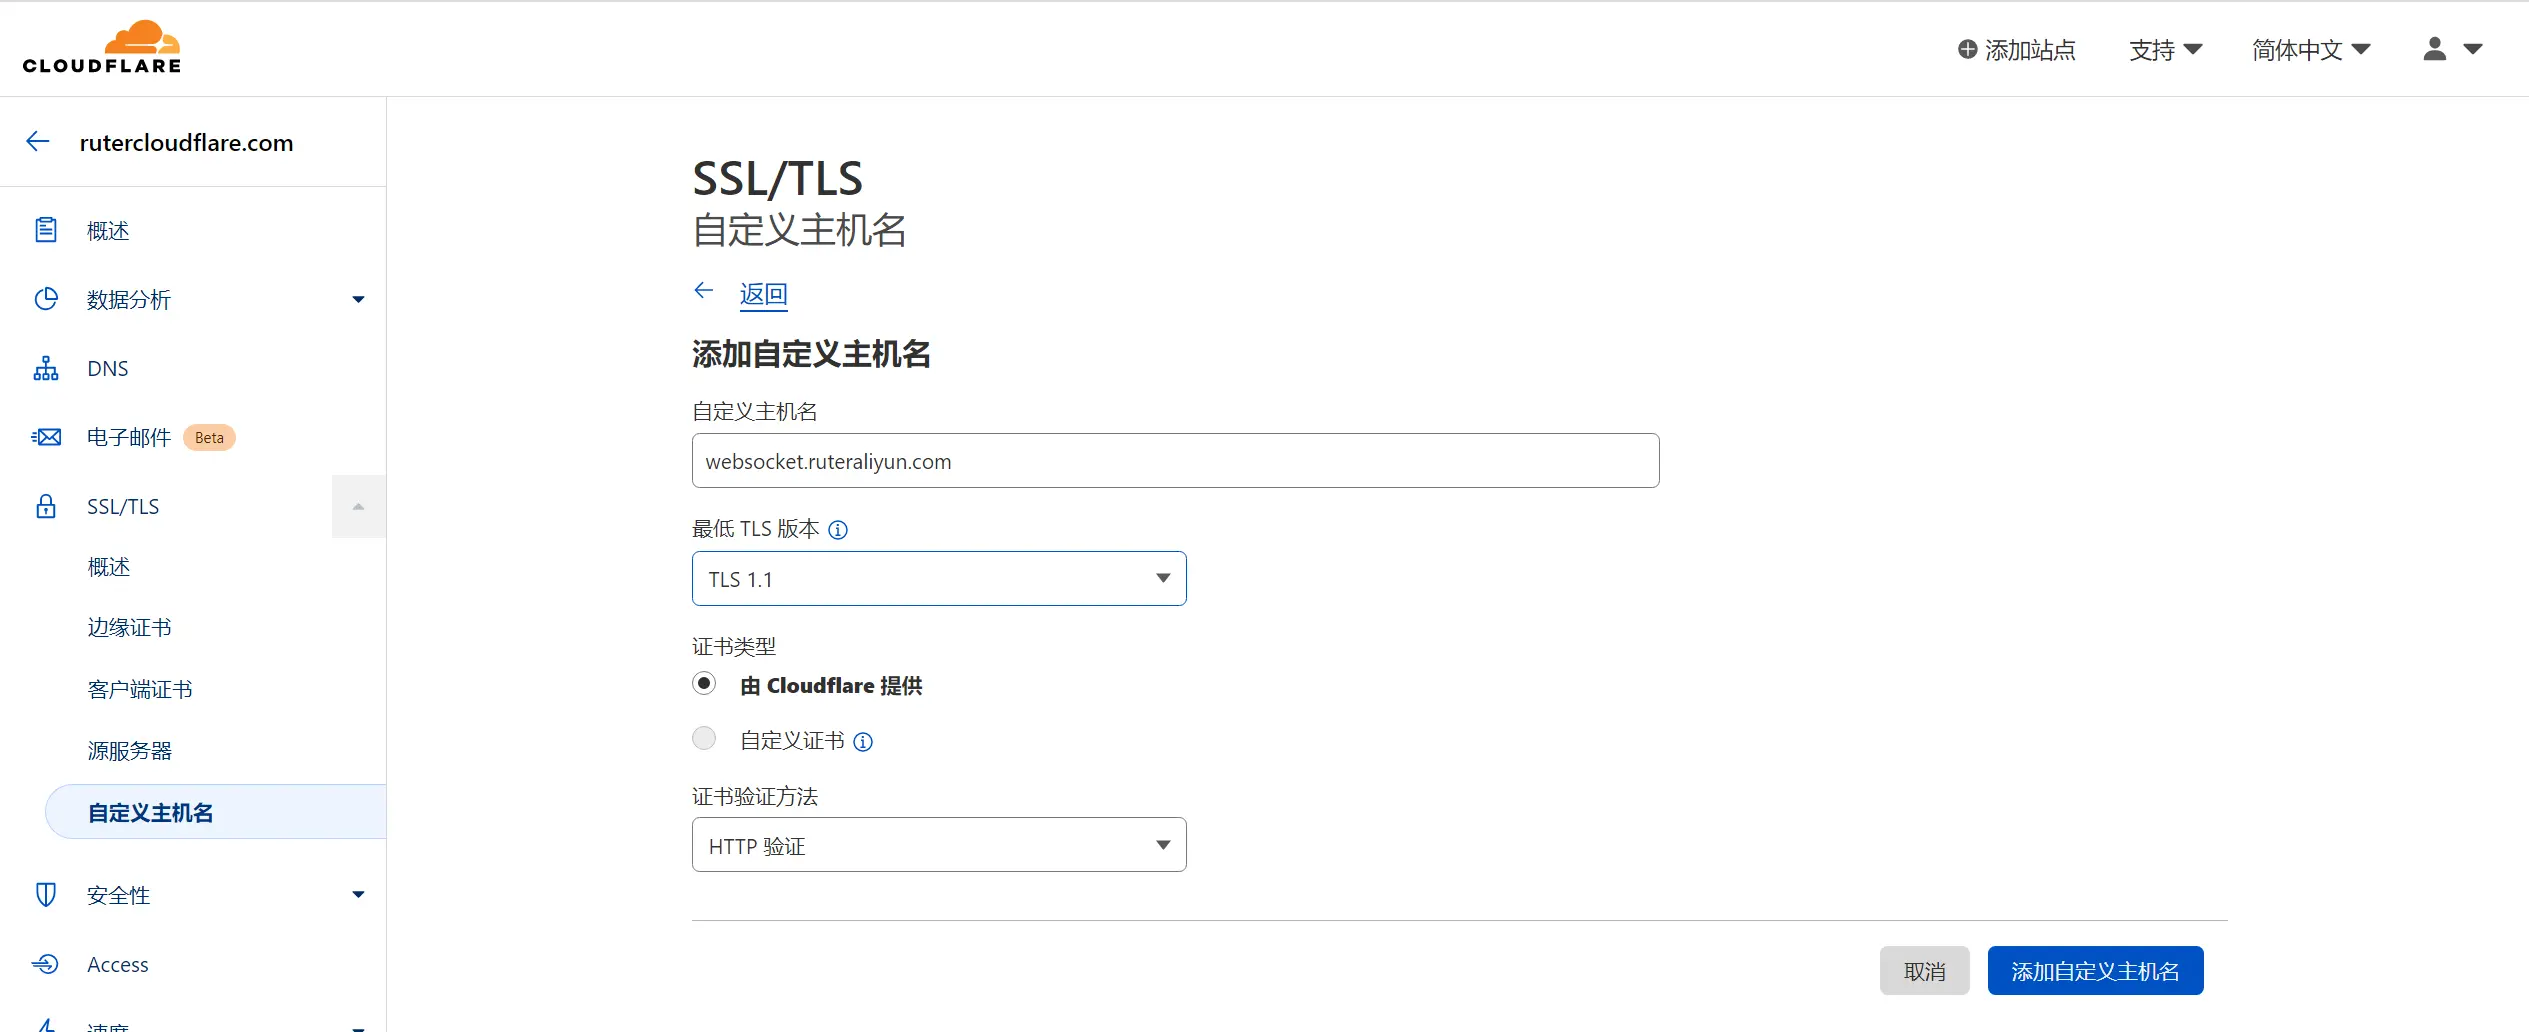Open the 支持 dropdown menu
The width and height of the screenshot is (2529, 1032).
click(2165, 50)
